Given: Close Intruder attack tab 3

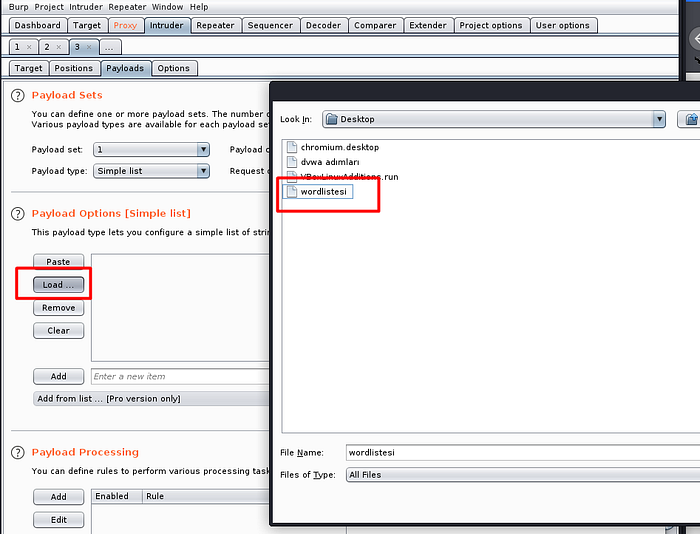Looking at the screenshot, I should (x=89, y=47).
